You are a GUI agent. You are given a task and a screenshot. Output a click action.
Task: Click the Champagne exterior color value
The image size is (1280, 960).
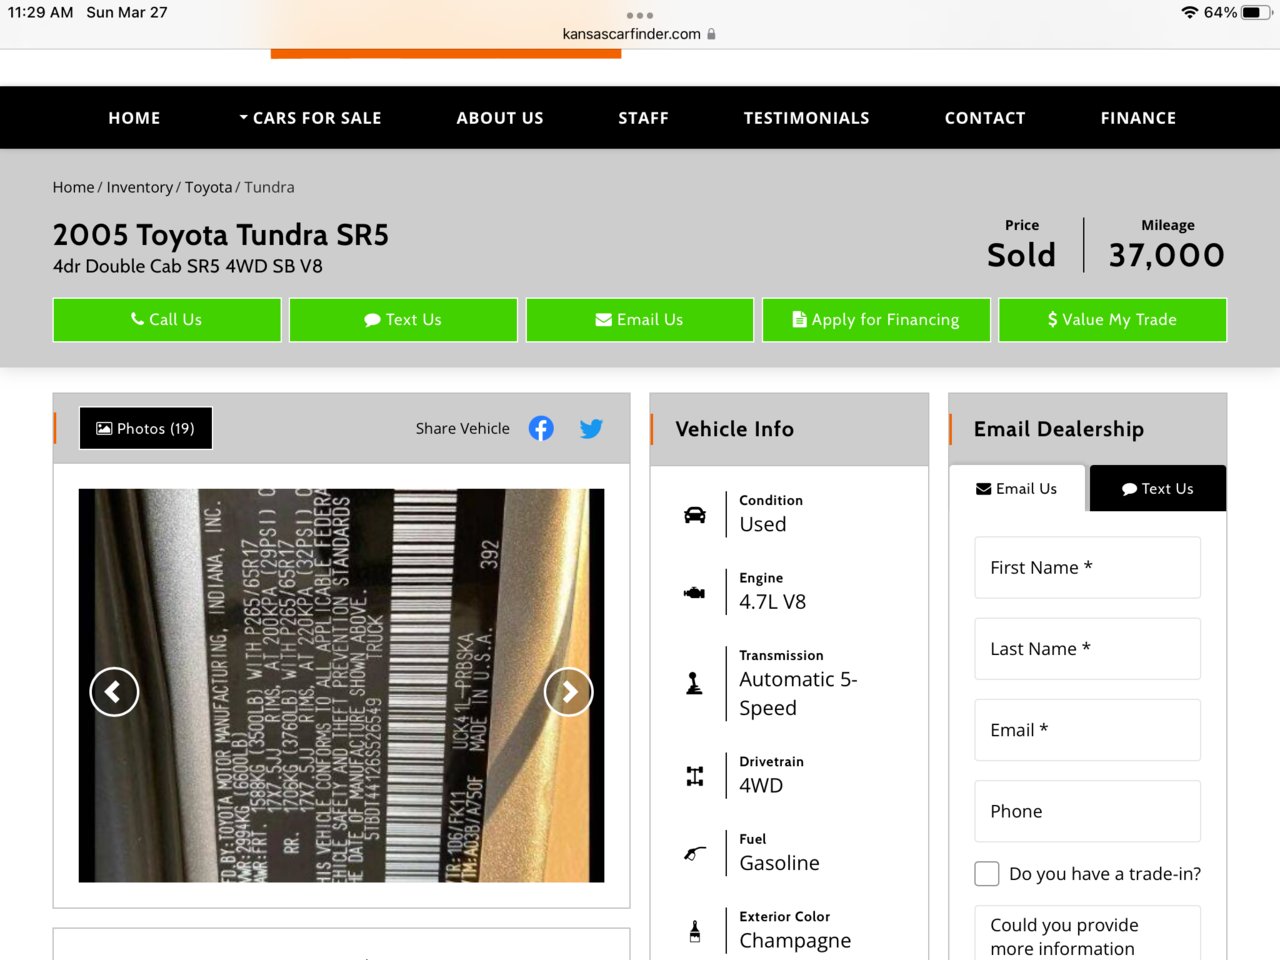pyautogui.click(x=795, y=941)
